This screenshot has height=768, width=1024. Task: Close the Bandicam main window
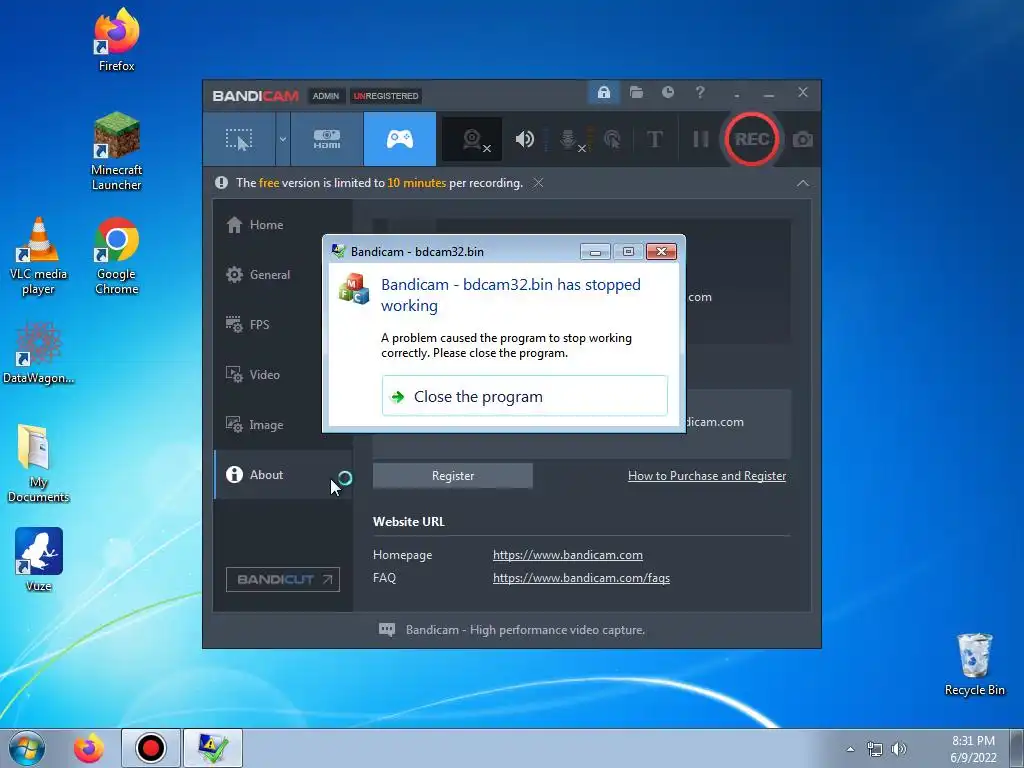[x=803, y=92]
